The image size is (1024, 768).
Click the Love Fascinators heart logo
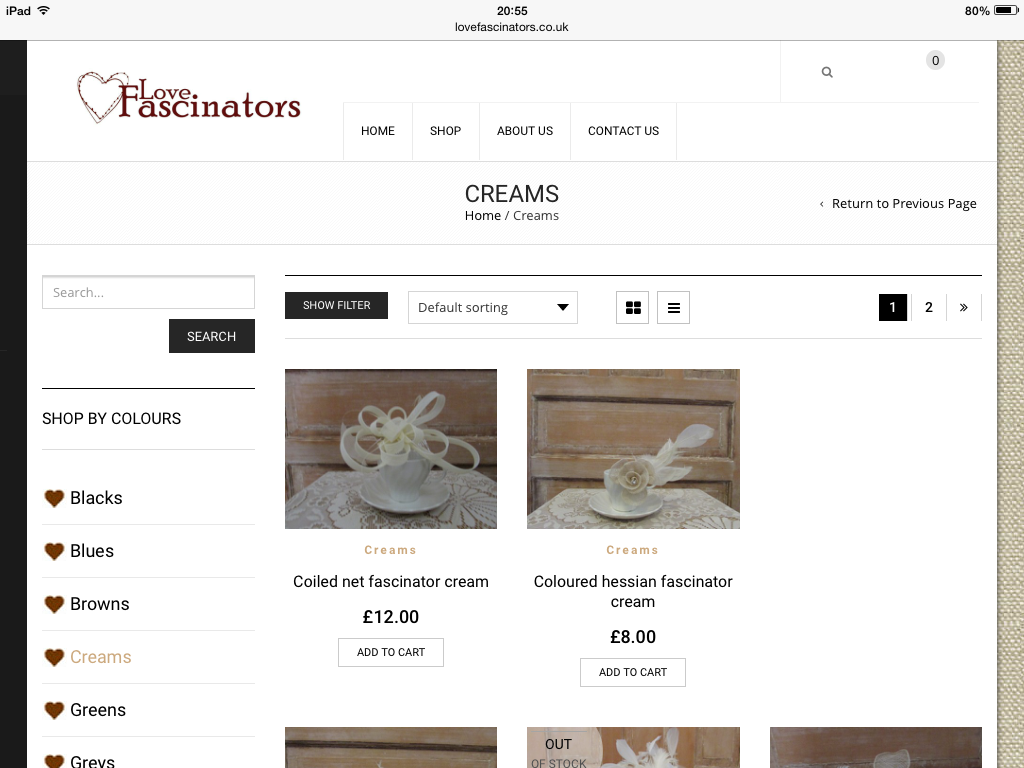tap(189, 98)
